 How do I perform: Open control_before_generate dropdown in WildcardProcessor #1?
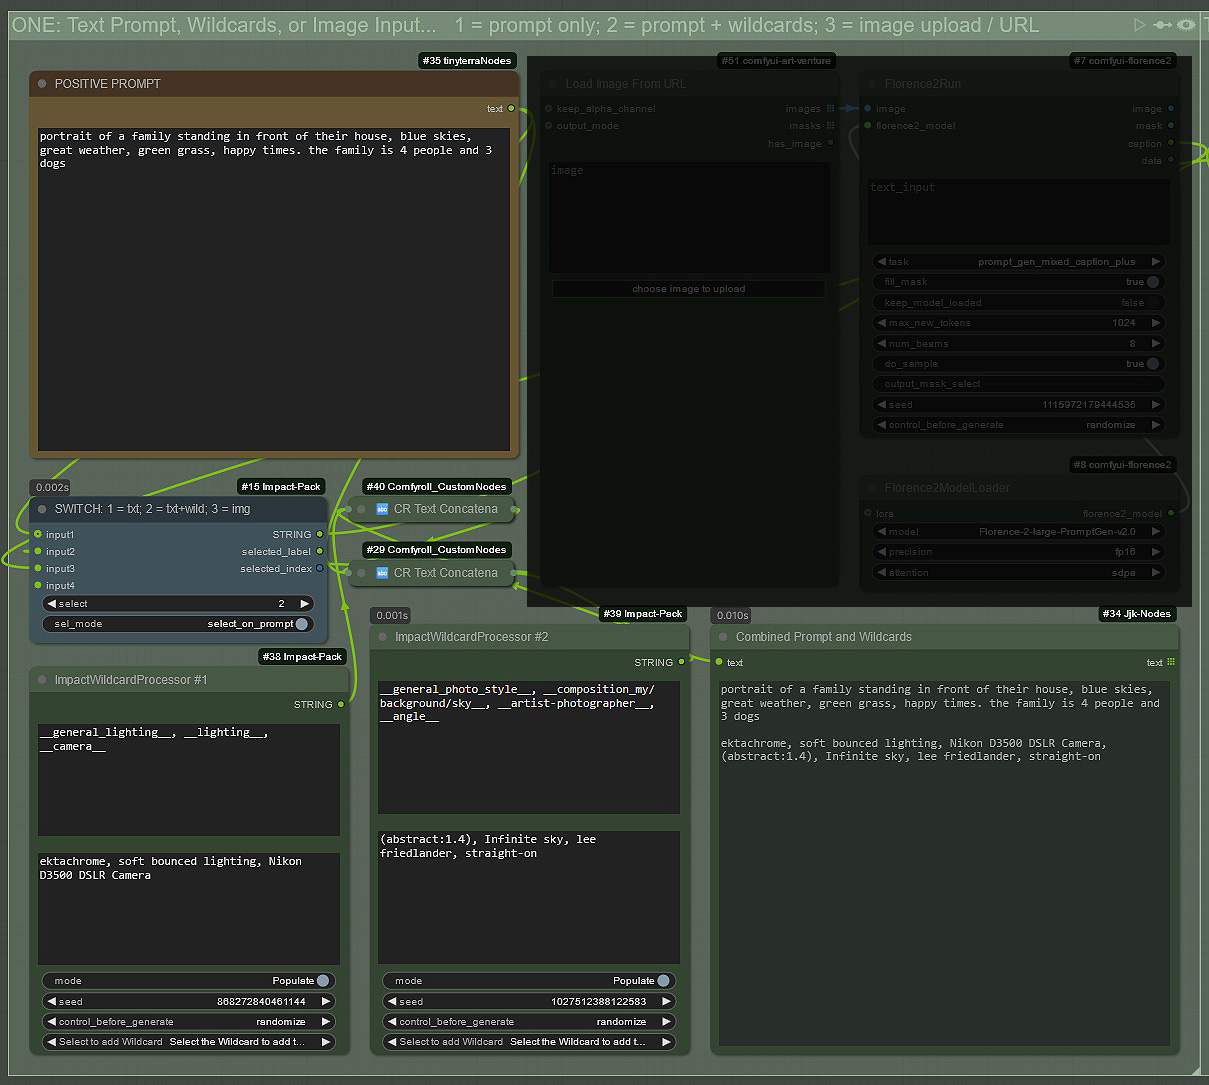189,1022
